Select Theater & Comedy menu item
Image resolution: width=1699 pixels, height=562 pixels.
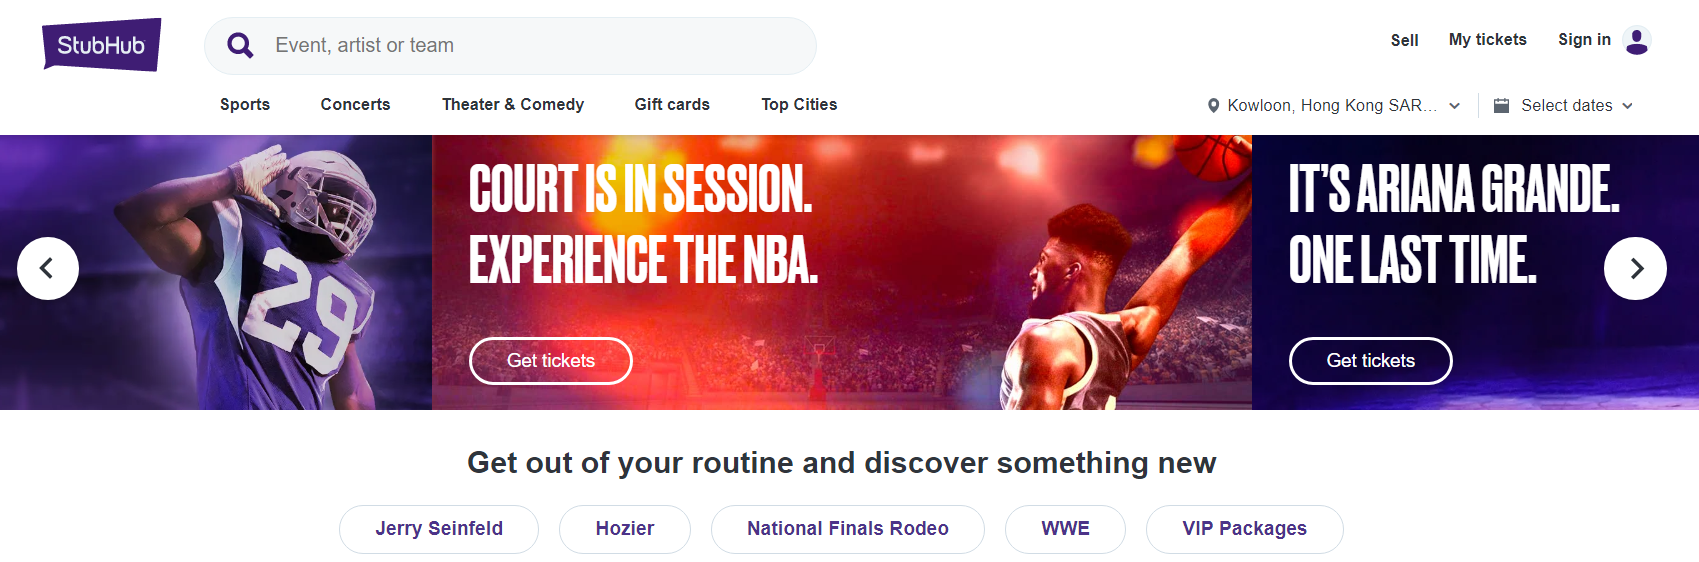[513, 104]
